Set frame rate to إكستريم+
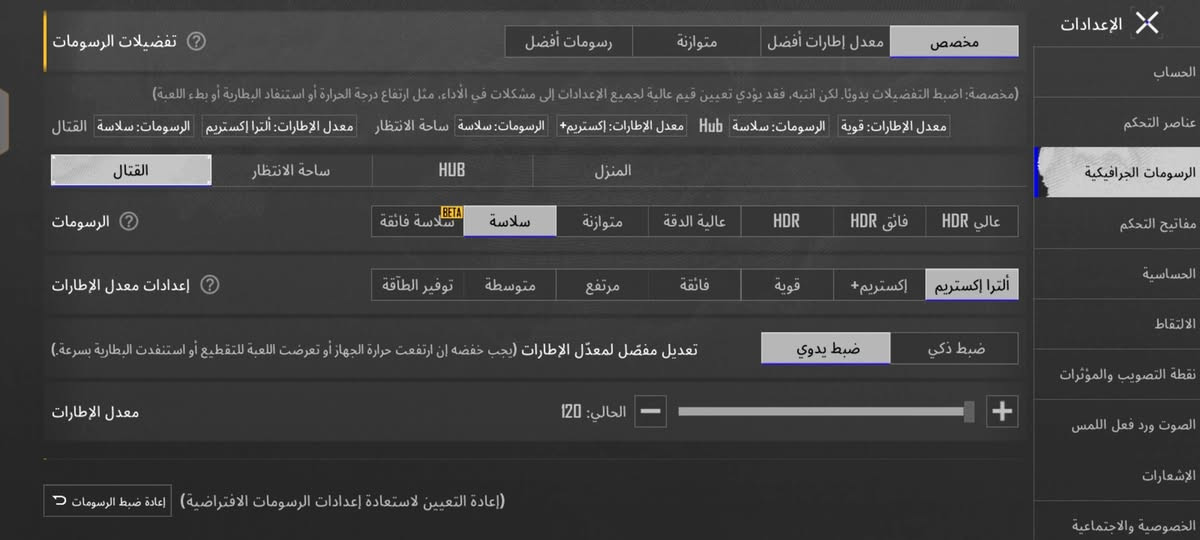 click(879, 285)
